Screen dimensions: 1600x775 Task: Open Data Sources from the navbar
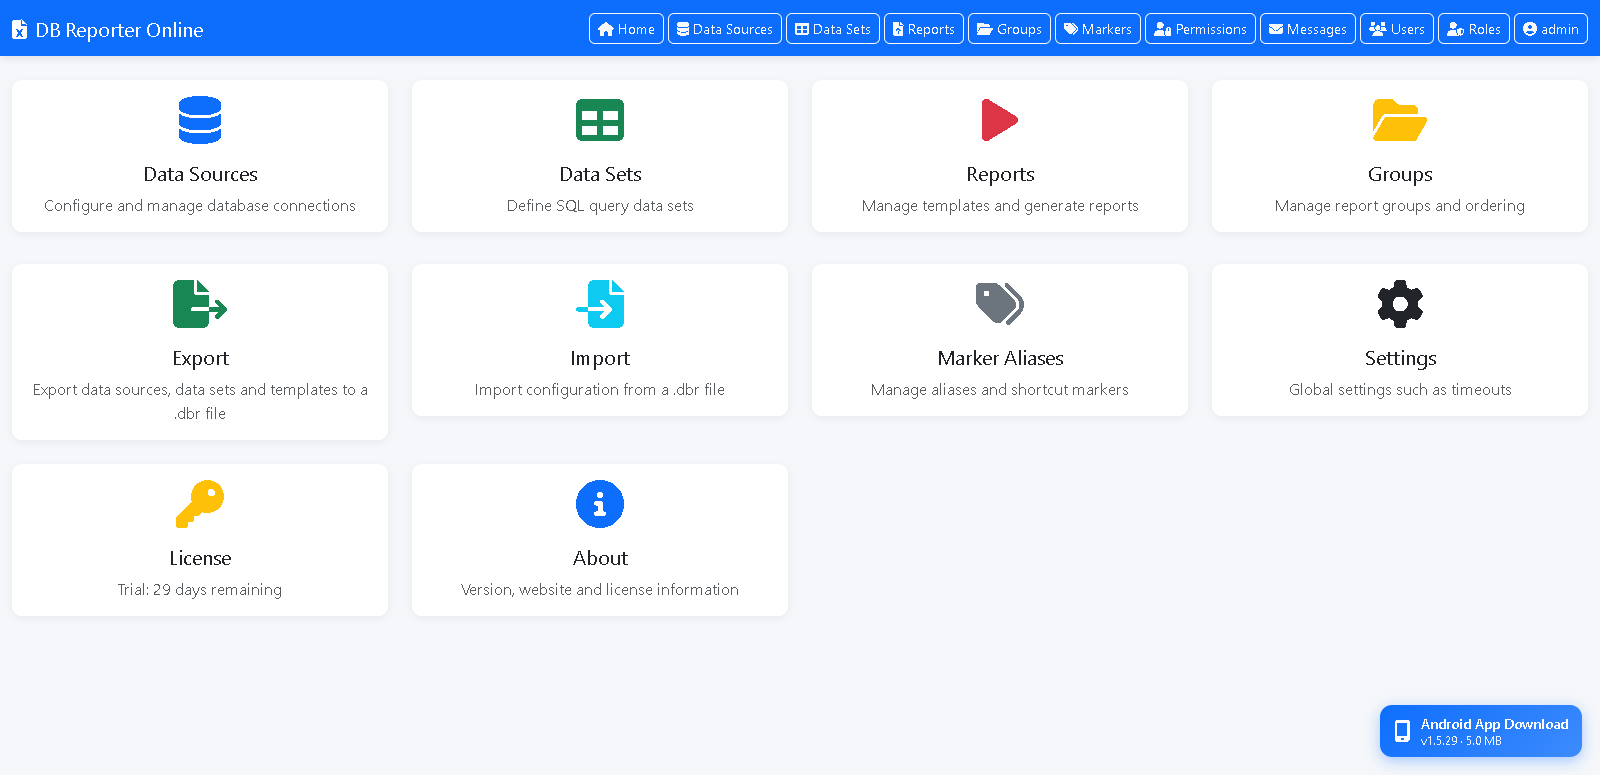coord(725,29)
